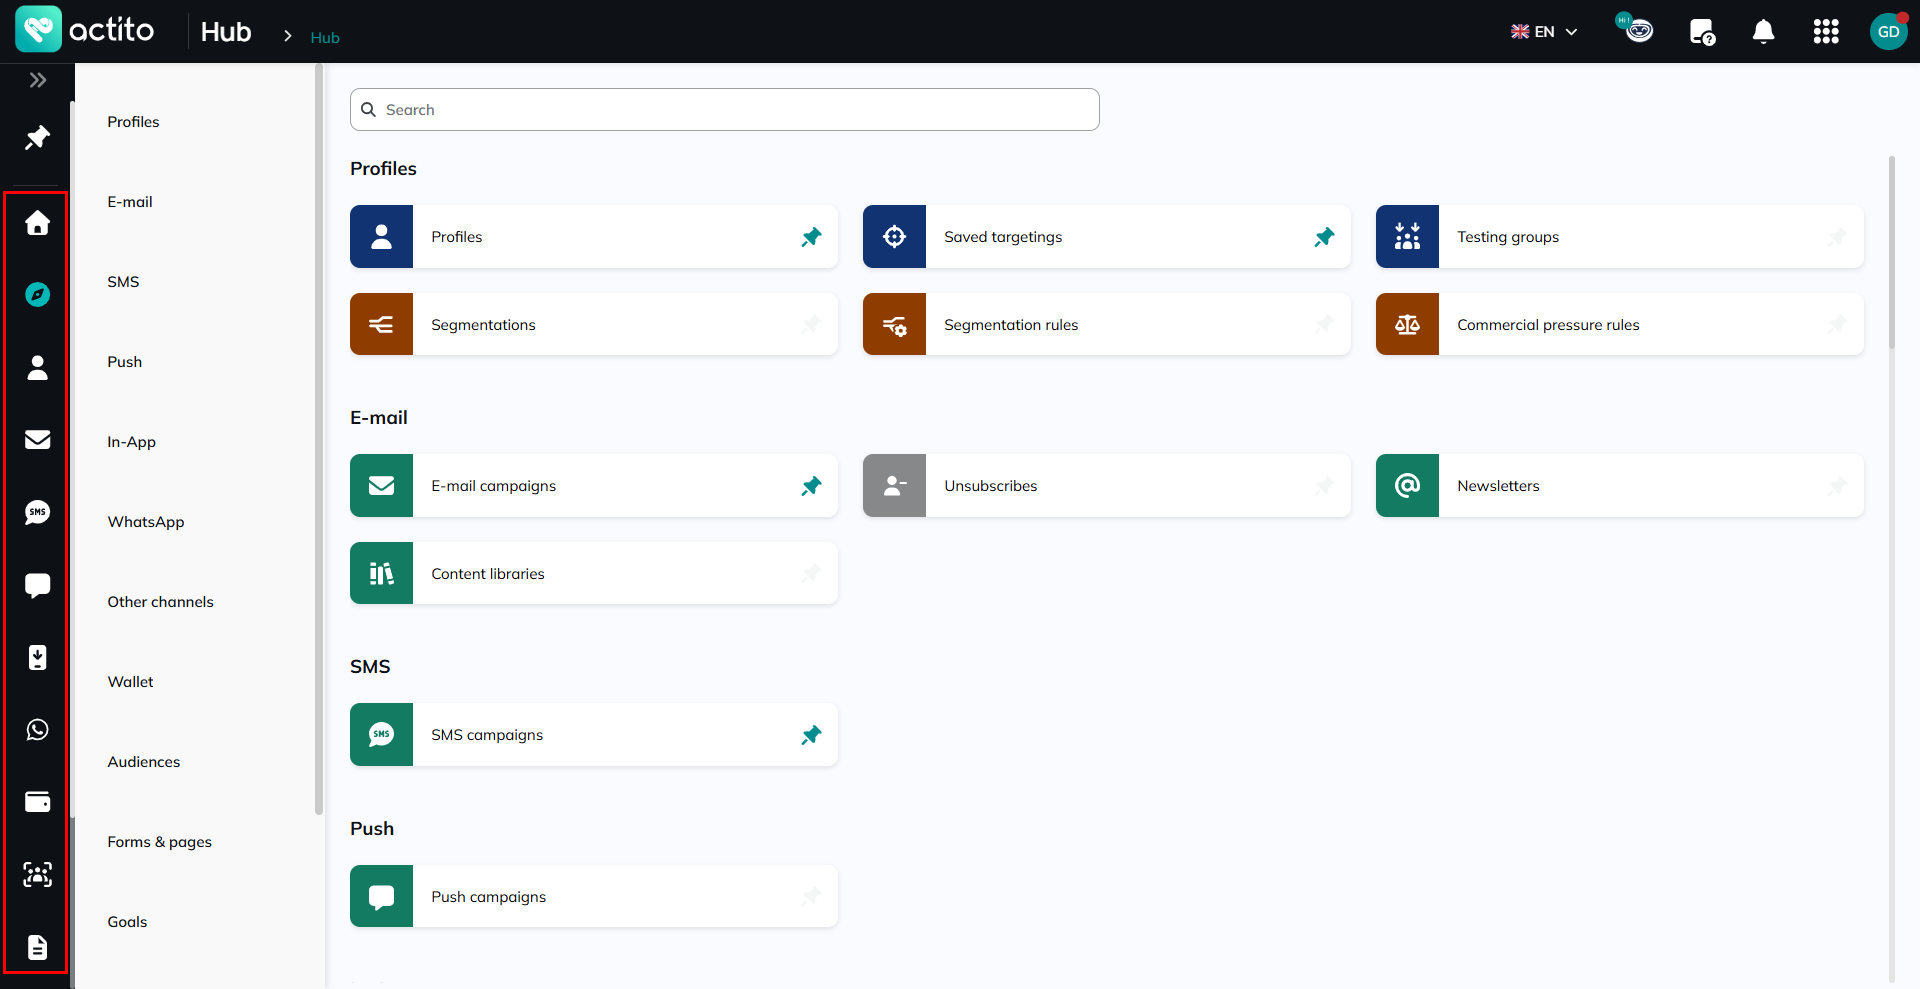Open the GD user avatar menu
The height and width of the screenshot is (989, 1920).
pyautogui.click(x=1888, y=32)
